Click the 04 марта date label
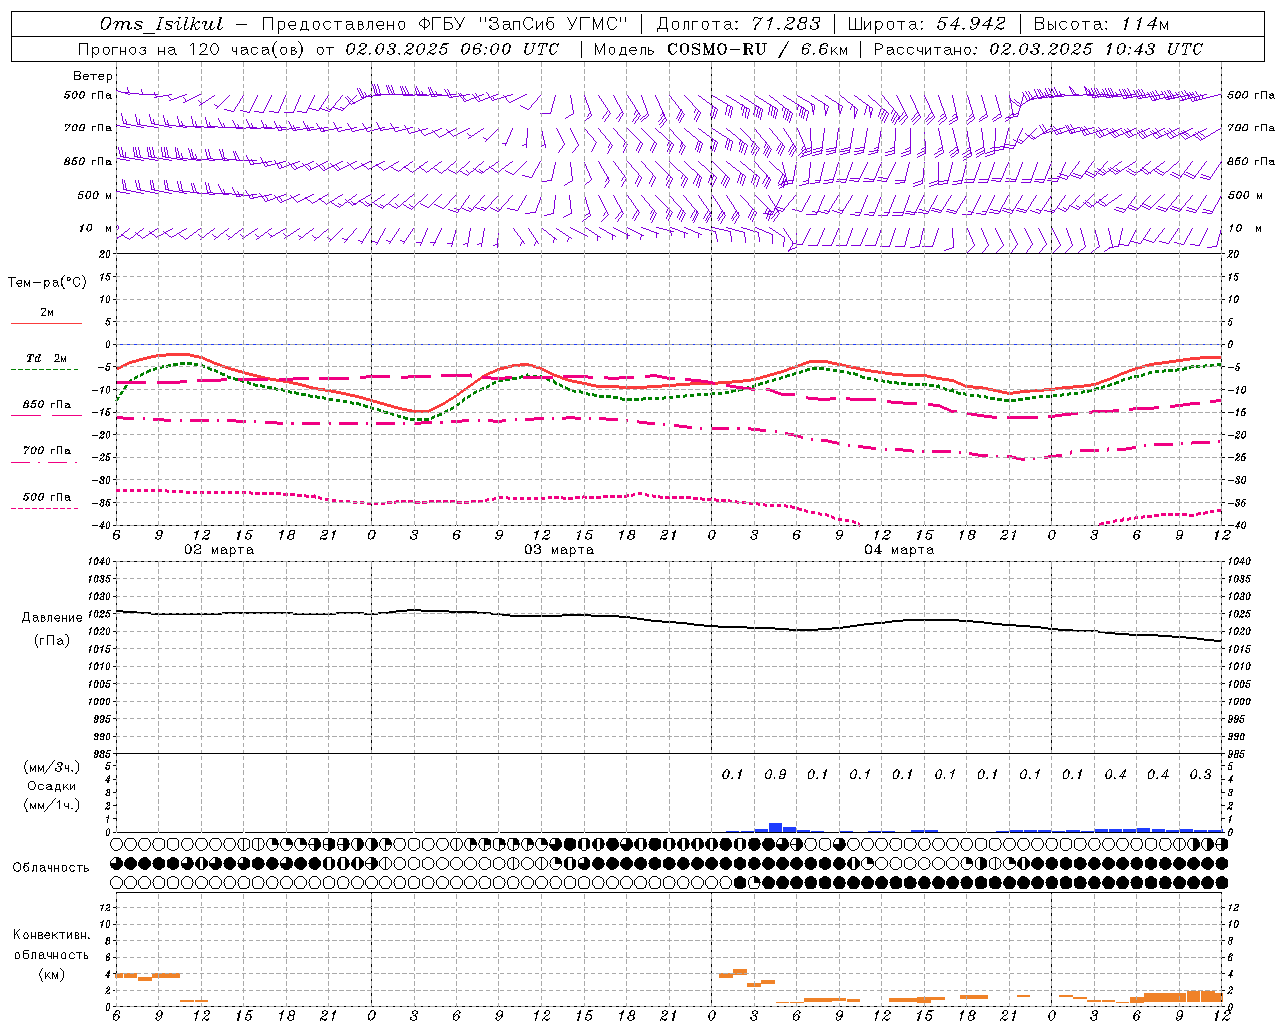Viewport: 1280px width, 1024px height. pyautogui.click(x=899, y=550)
